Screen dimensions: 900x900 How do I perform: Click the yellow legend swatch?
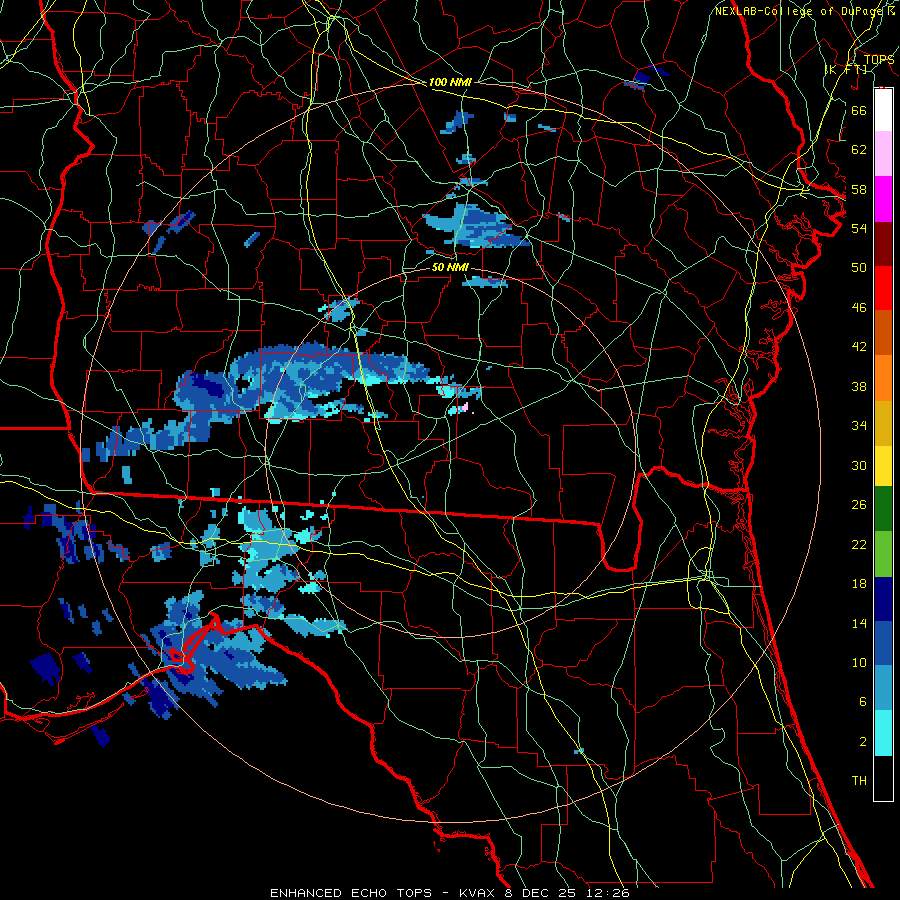point(883,466)
